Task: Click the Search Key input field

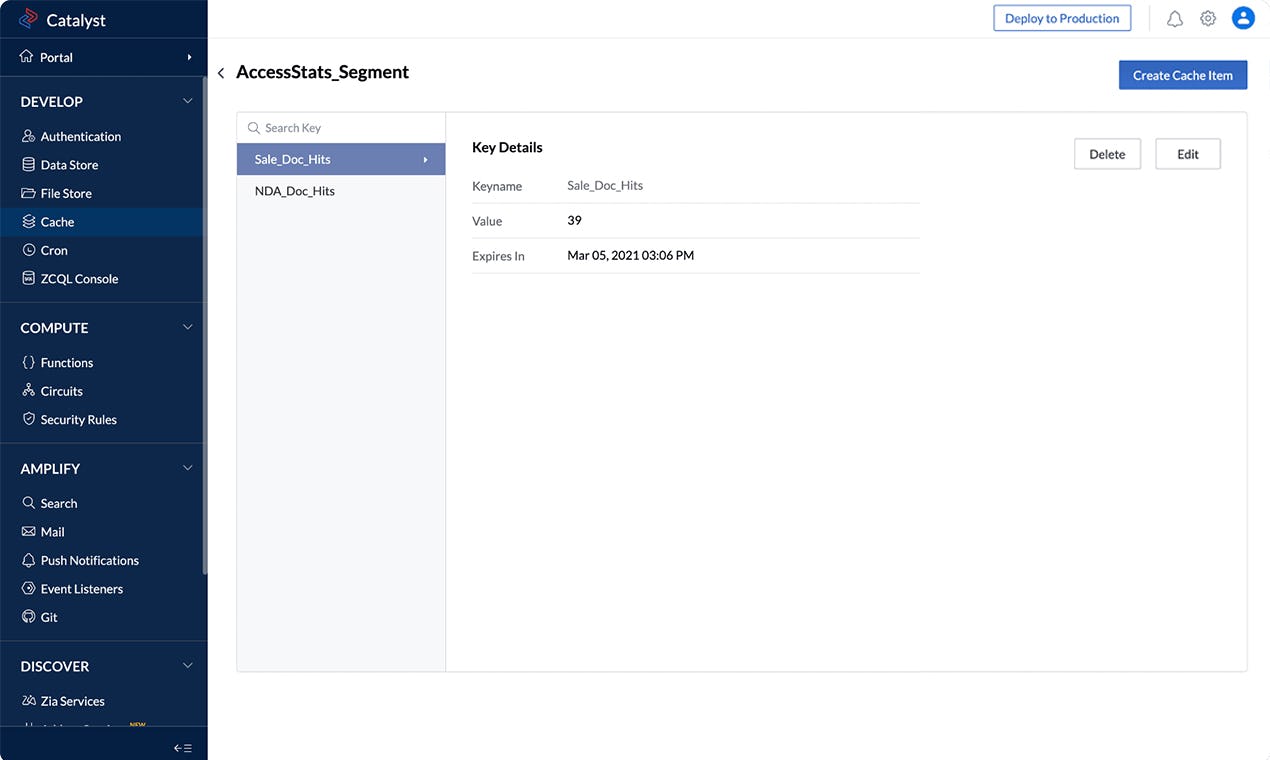Action: point(320,127)
